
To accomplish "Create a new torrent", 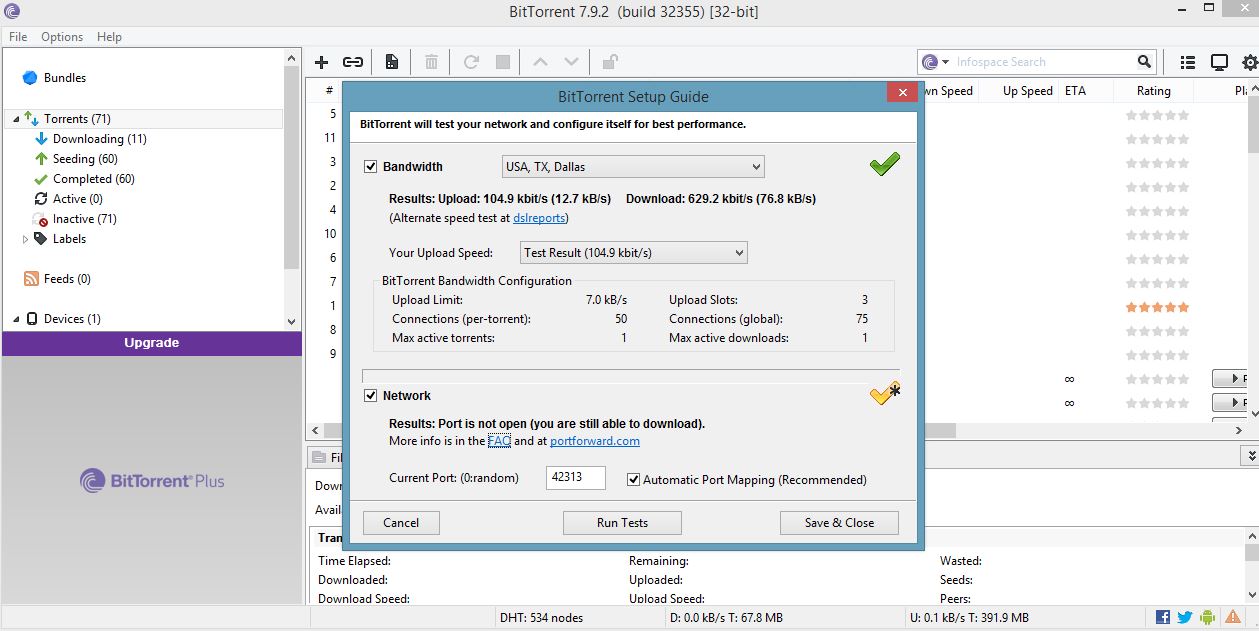I will point(391,62).
